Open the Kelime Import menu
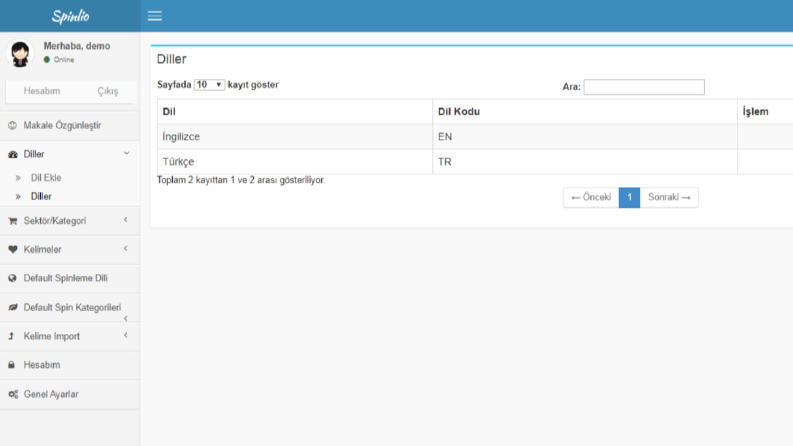Screen dimensions: 793x446 click(x=52, y=336)
